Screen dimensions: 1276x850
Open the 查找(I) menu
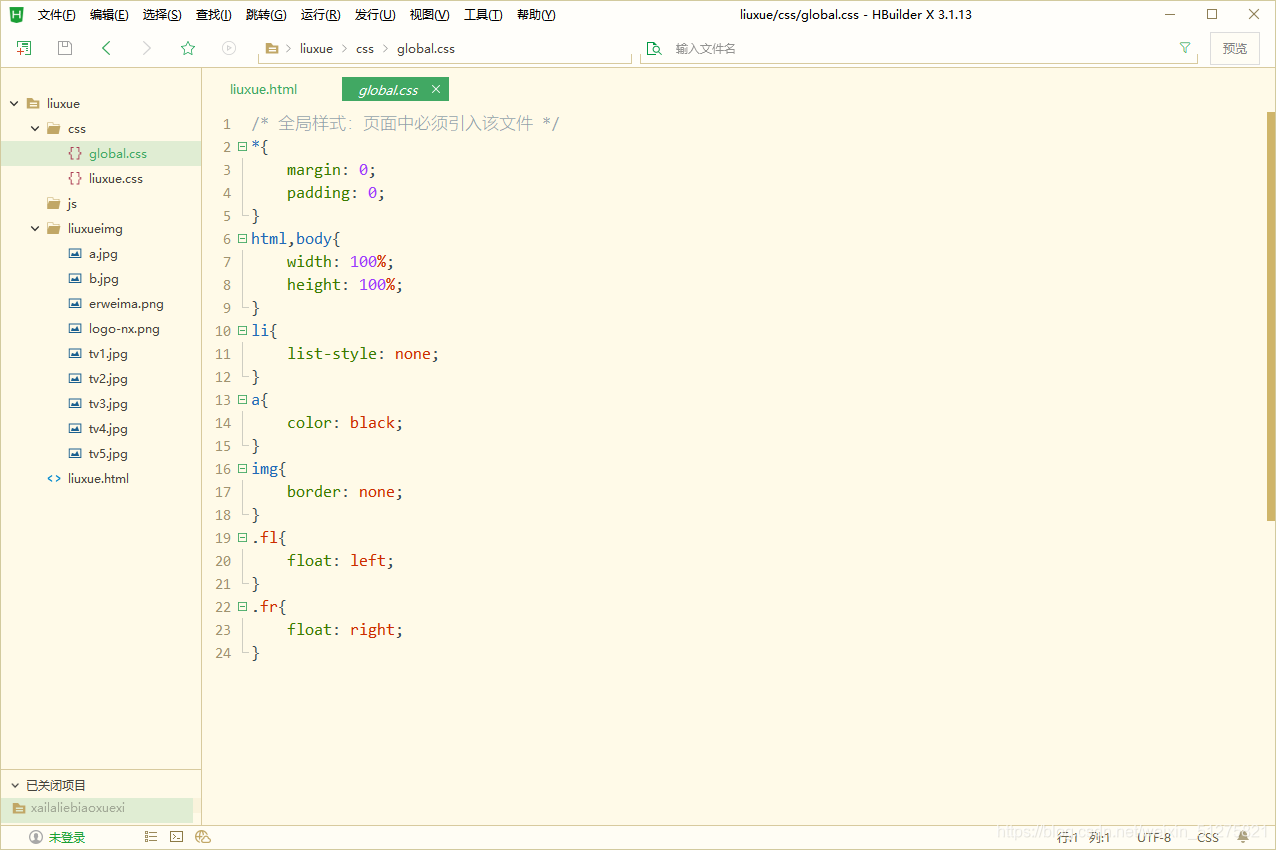pos(213,15)
